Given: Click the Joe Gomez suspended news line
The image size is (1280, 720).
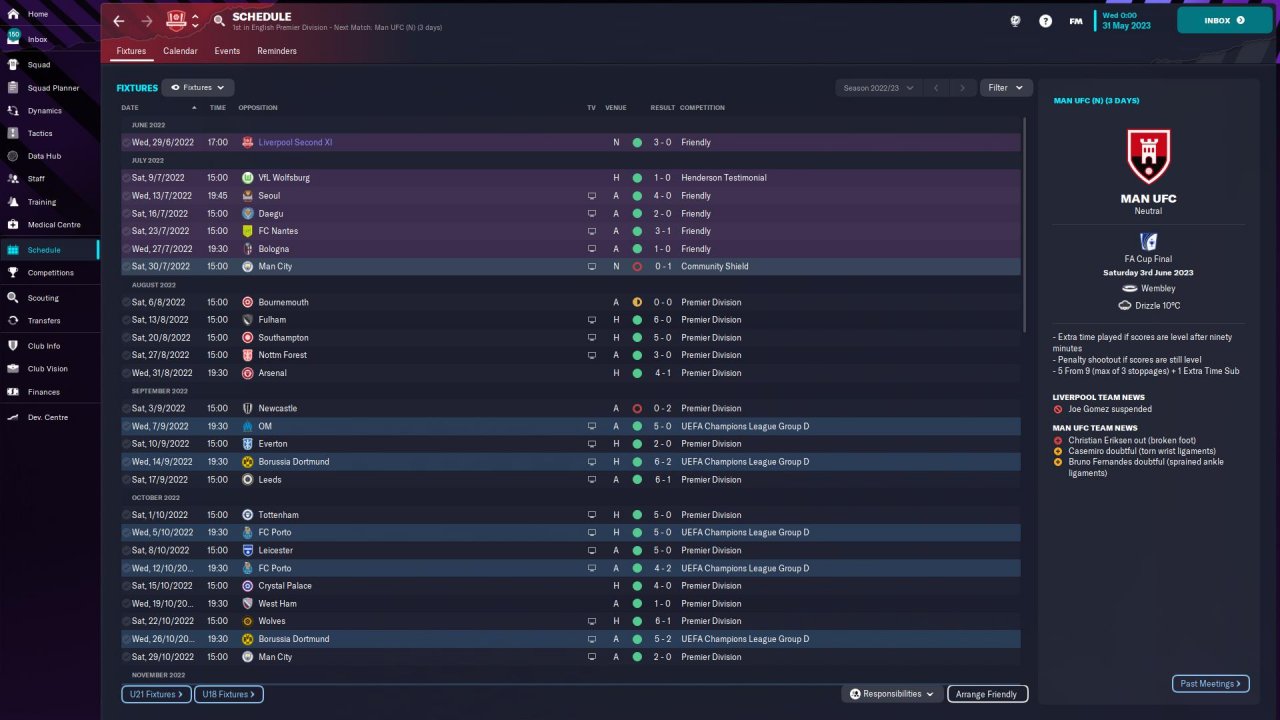Looking at the screenshot, I should point(1109,409).
